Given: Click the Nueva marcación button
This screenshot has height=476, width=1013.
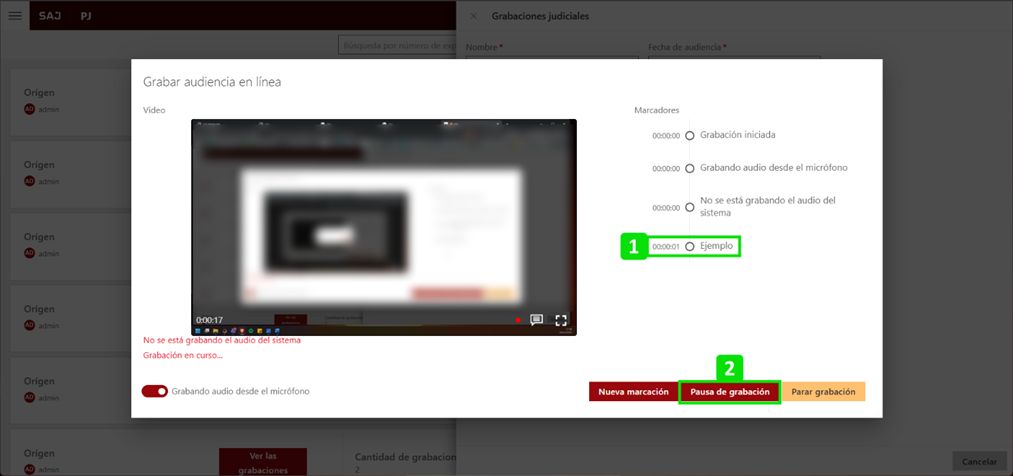Looking at the screenshot, I should pyautogui.click(x=633, y=392).
